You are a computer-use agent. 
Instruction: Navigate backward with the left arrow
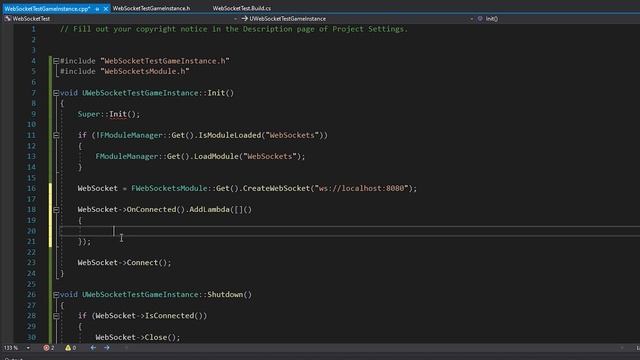point(93,348)
